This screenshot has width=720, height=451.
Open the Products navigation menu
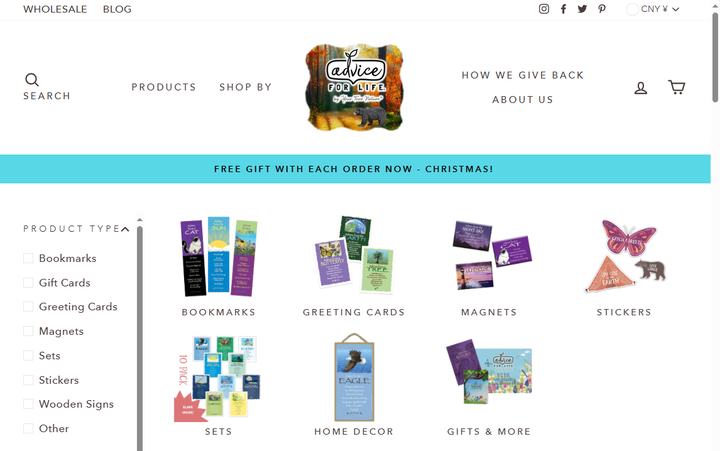163,87
